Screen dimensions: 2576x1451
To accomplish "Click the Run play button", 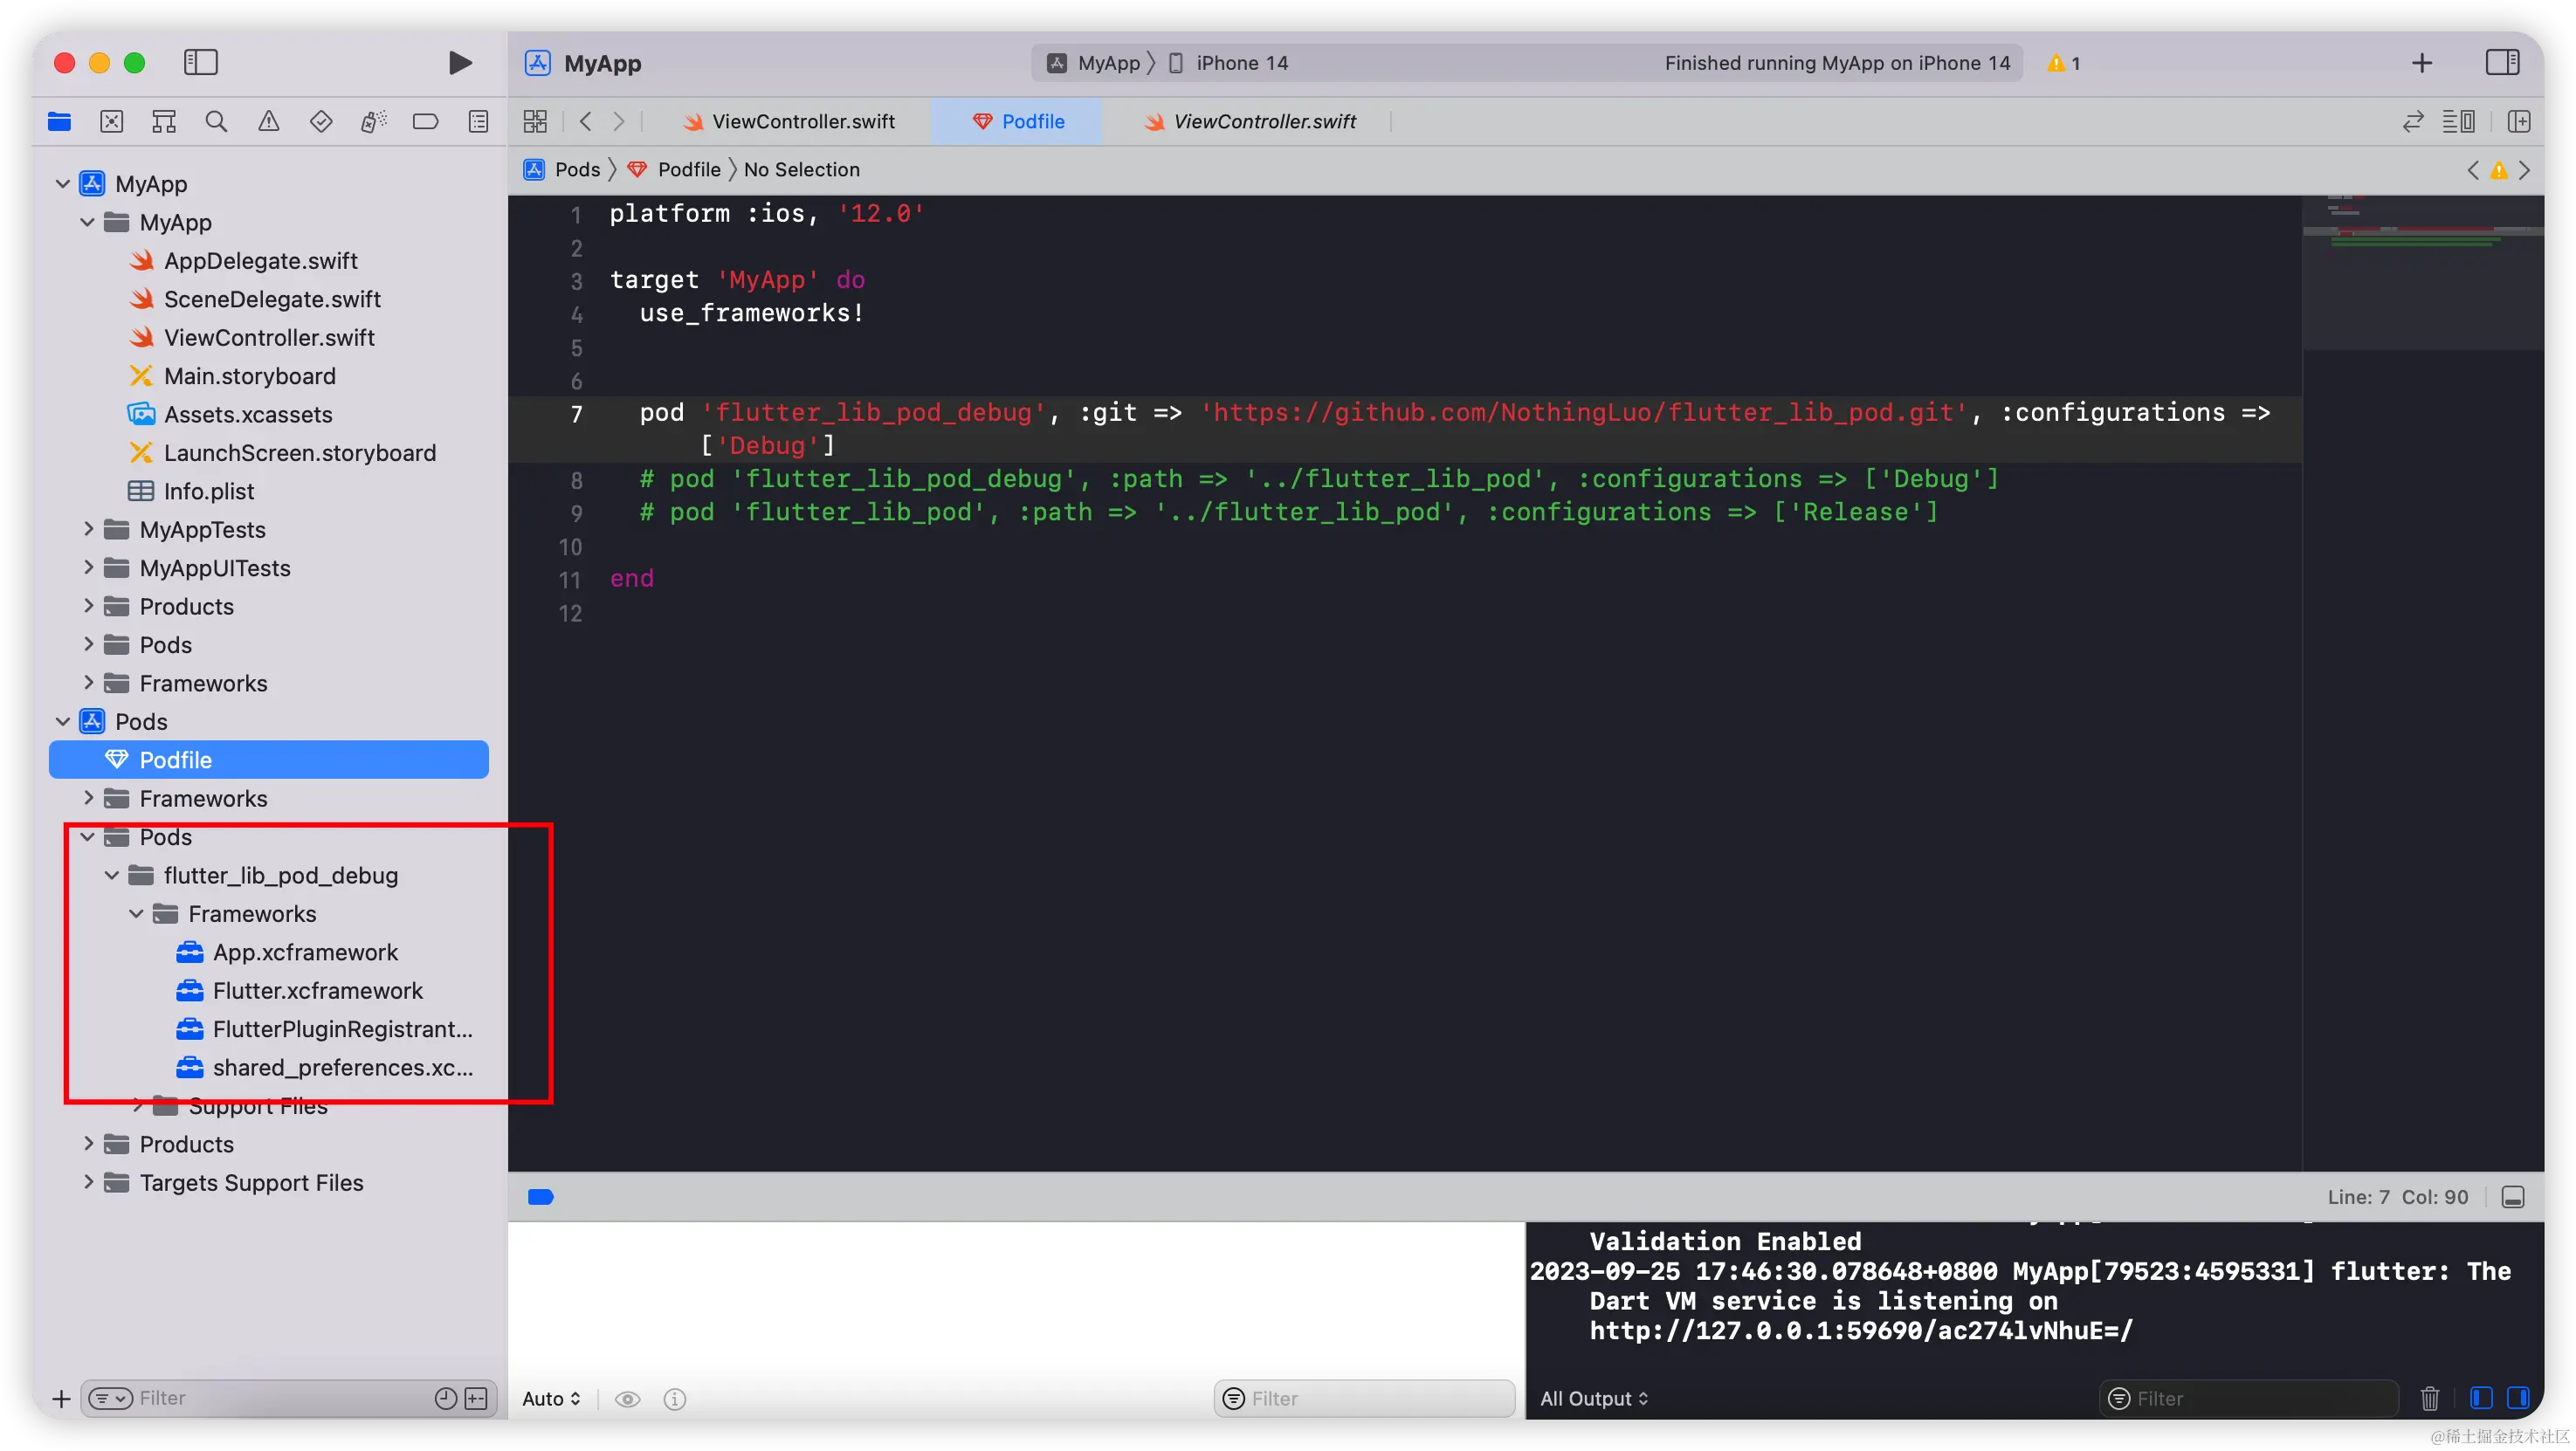I will click(459, 63).
